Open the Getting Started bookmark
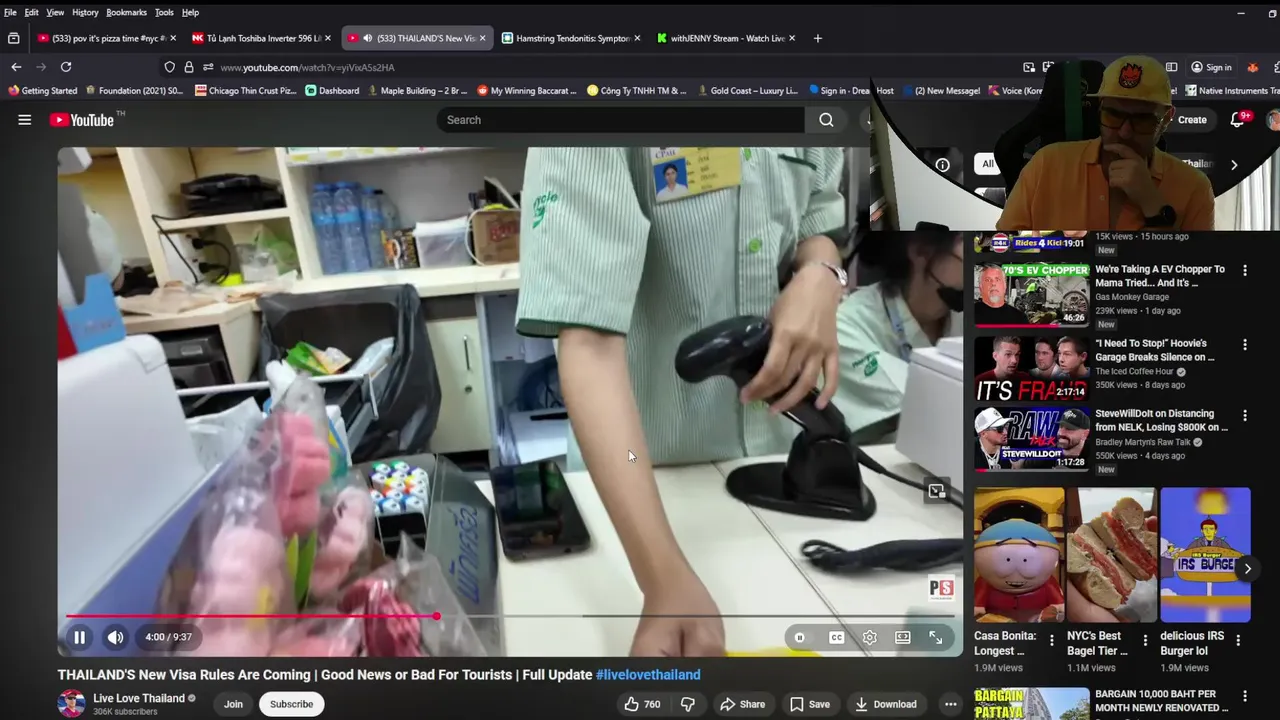This screenshot has width=1280, height=720. [42, 90]
